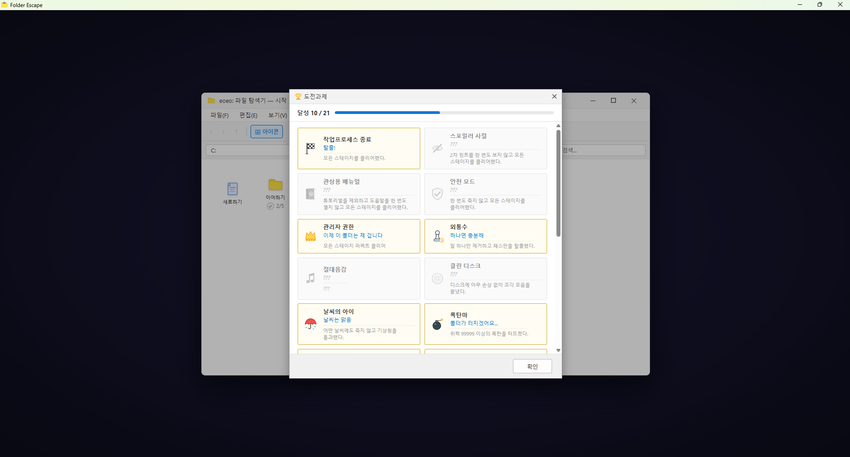This screenshot has height=457, width=850.
Task: Close the 도전과제 dialog
Action: [x=554, y=96]
